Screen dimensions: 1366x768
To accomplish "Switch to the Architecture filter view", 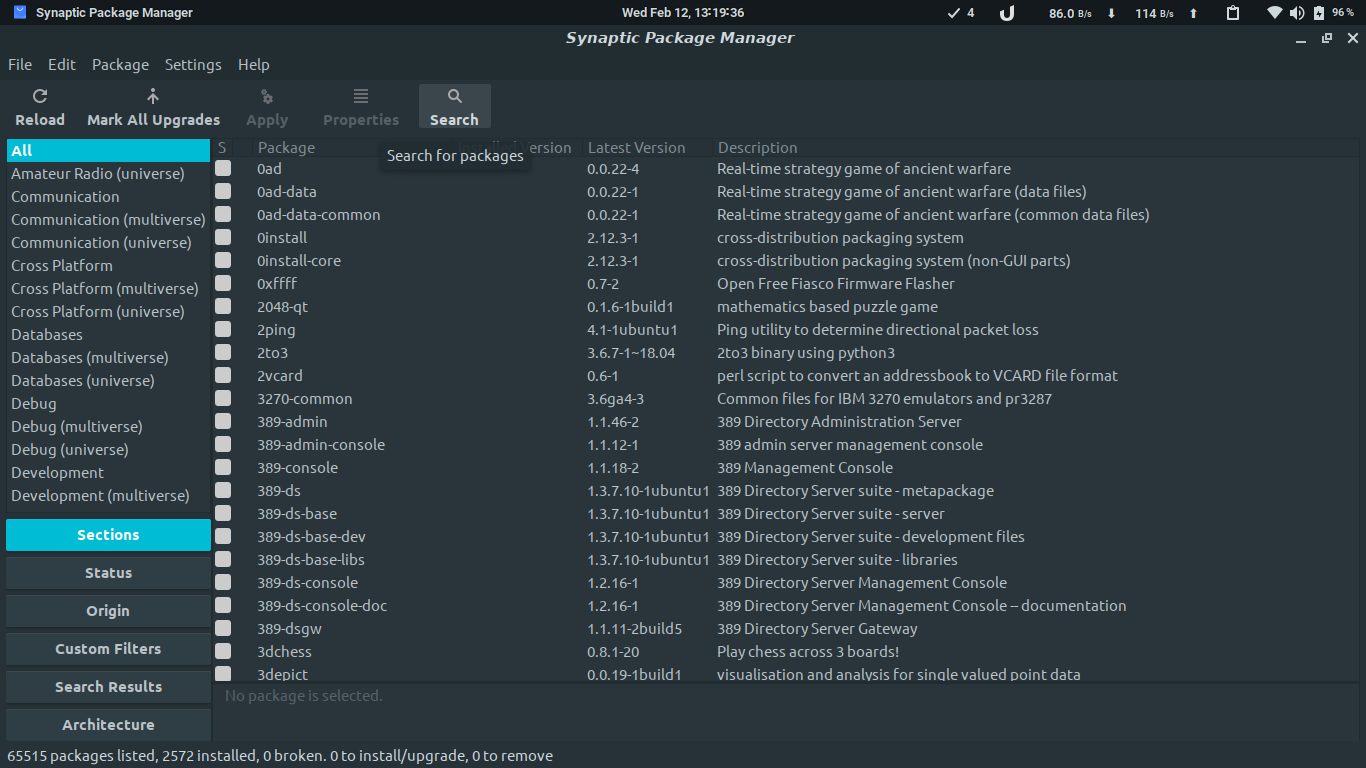I will point(108,725).
